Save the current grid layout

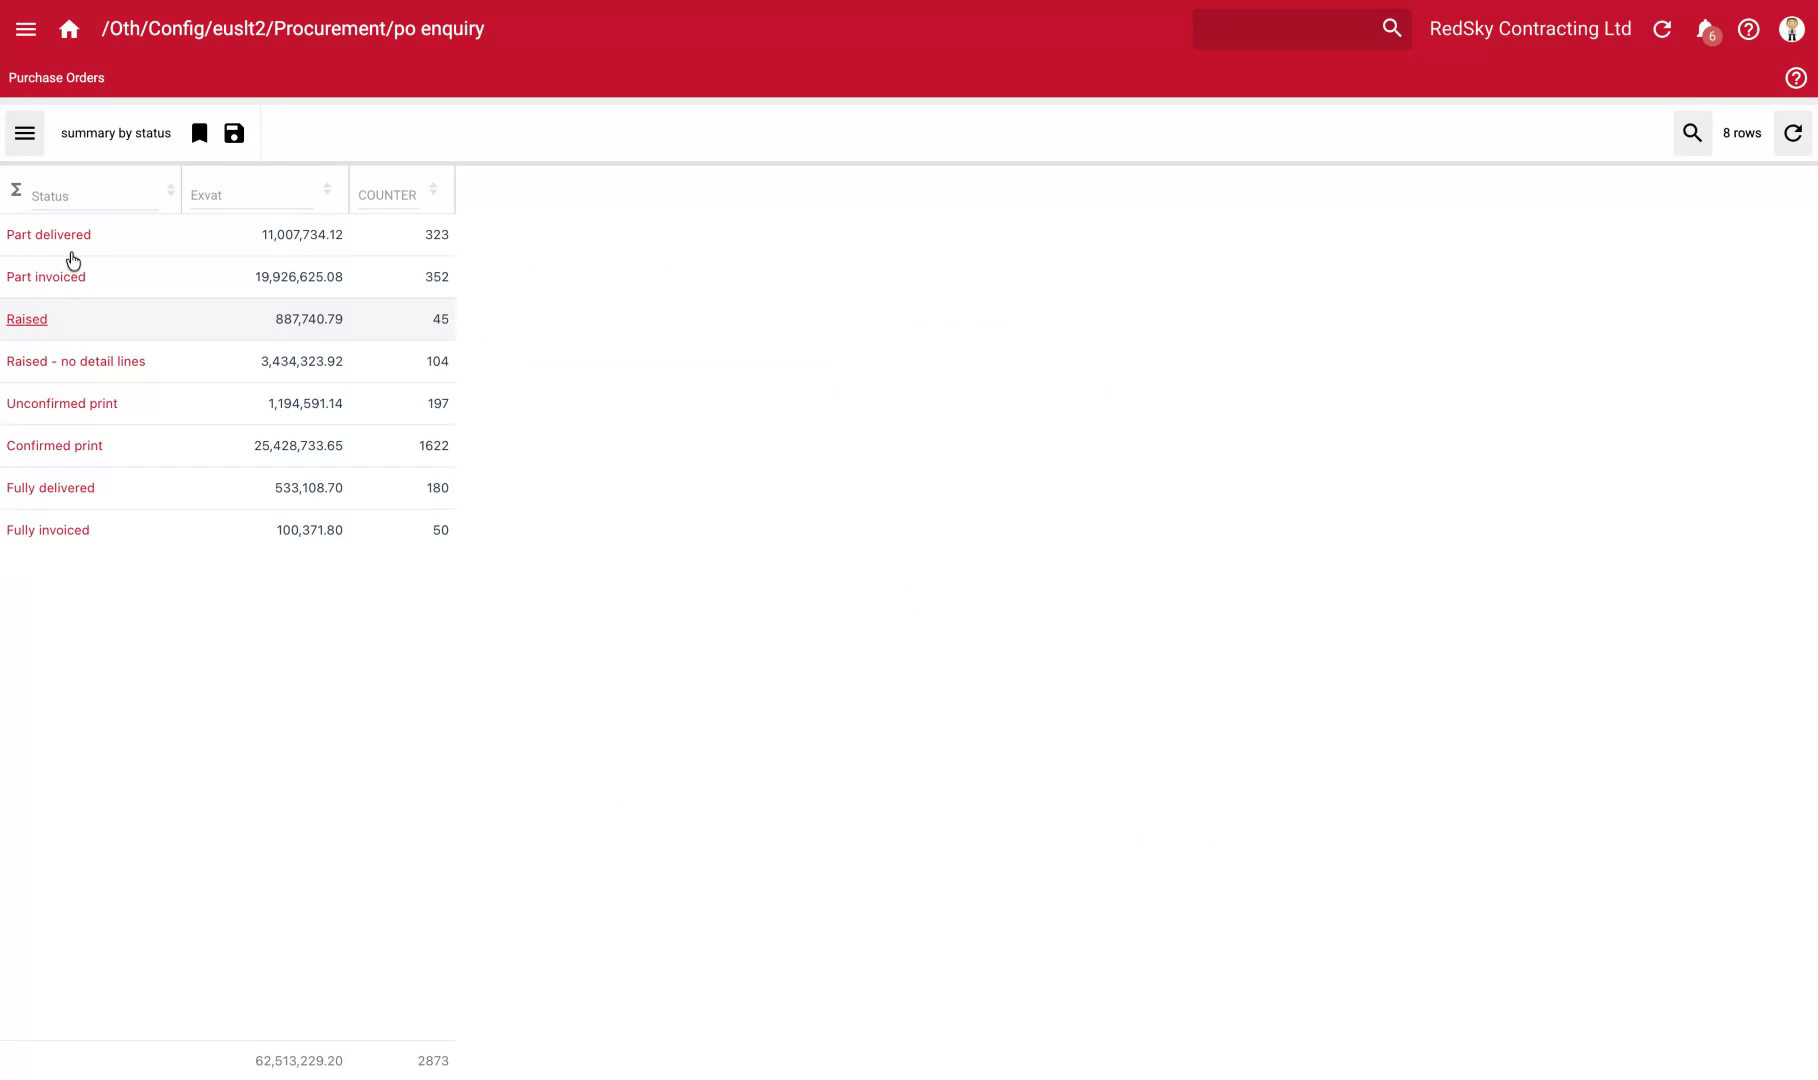tap(233, 132)
